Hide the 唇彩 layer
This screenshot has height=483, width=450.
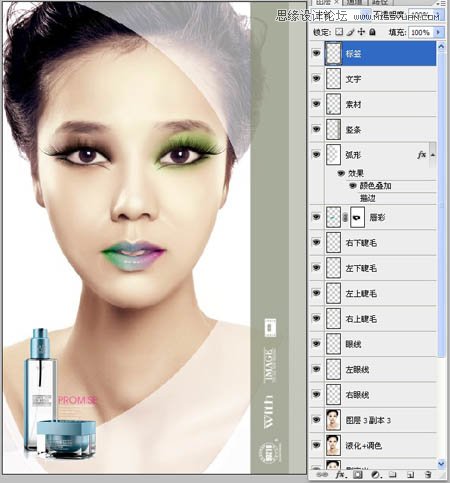click(x=316, y=217)
